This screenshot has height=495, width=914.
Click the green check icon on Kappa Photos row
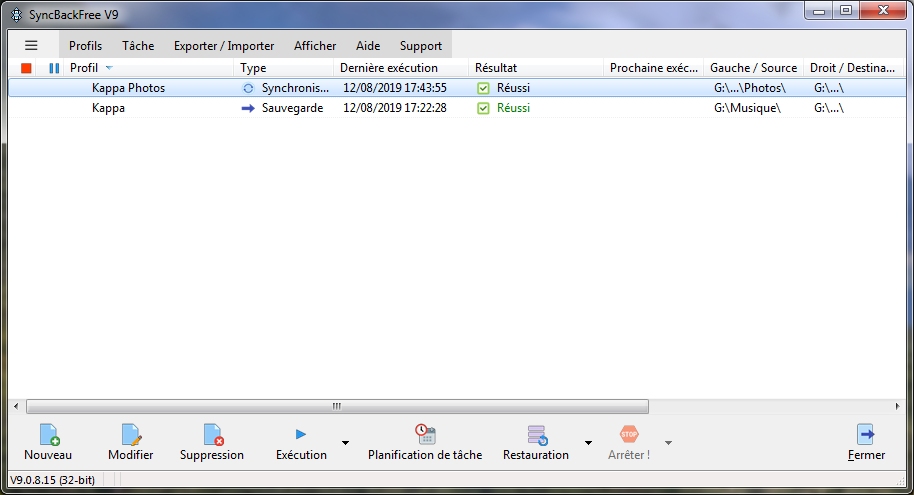pos(483,89)
